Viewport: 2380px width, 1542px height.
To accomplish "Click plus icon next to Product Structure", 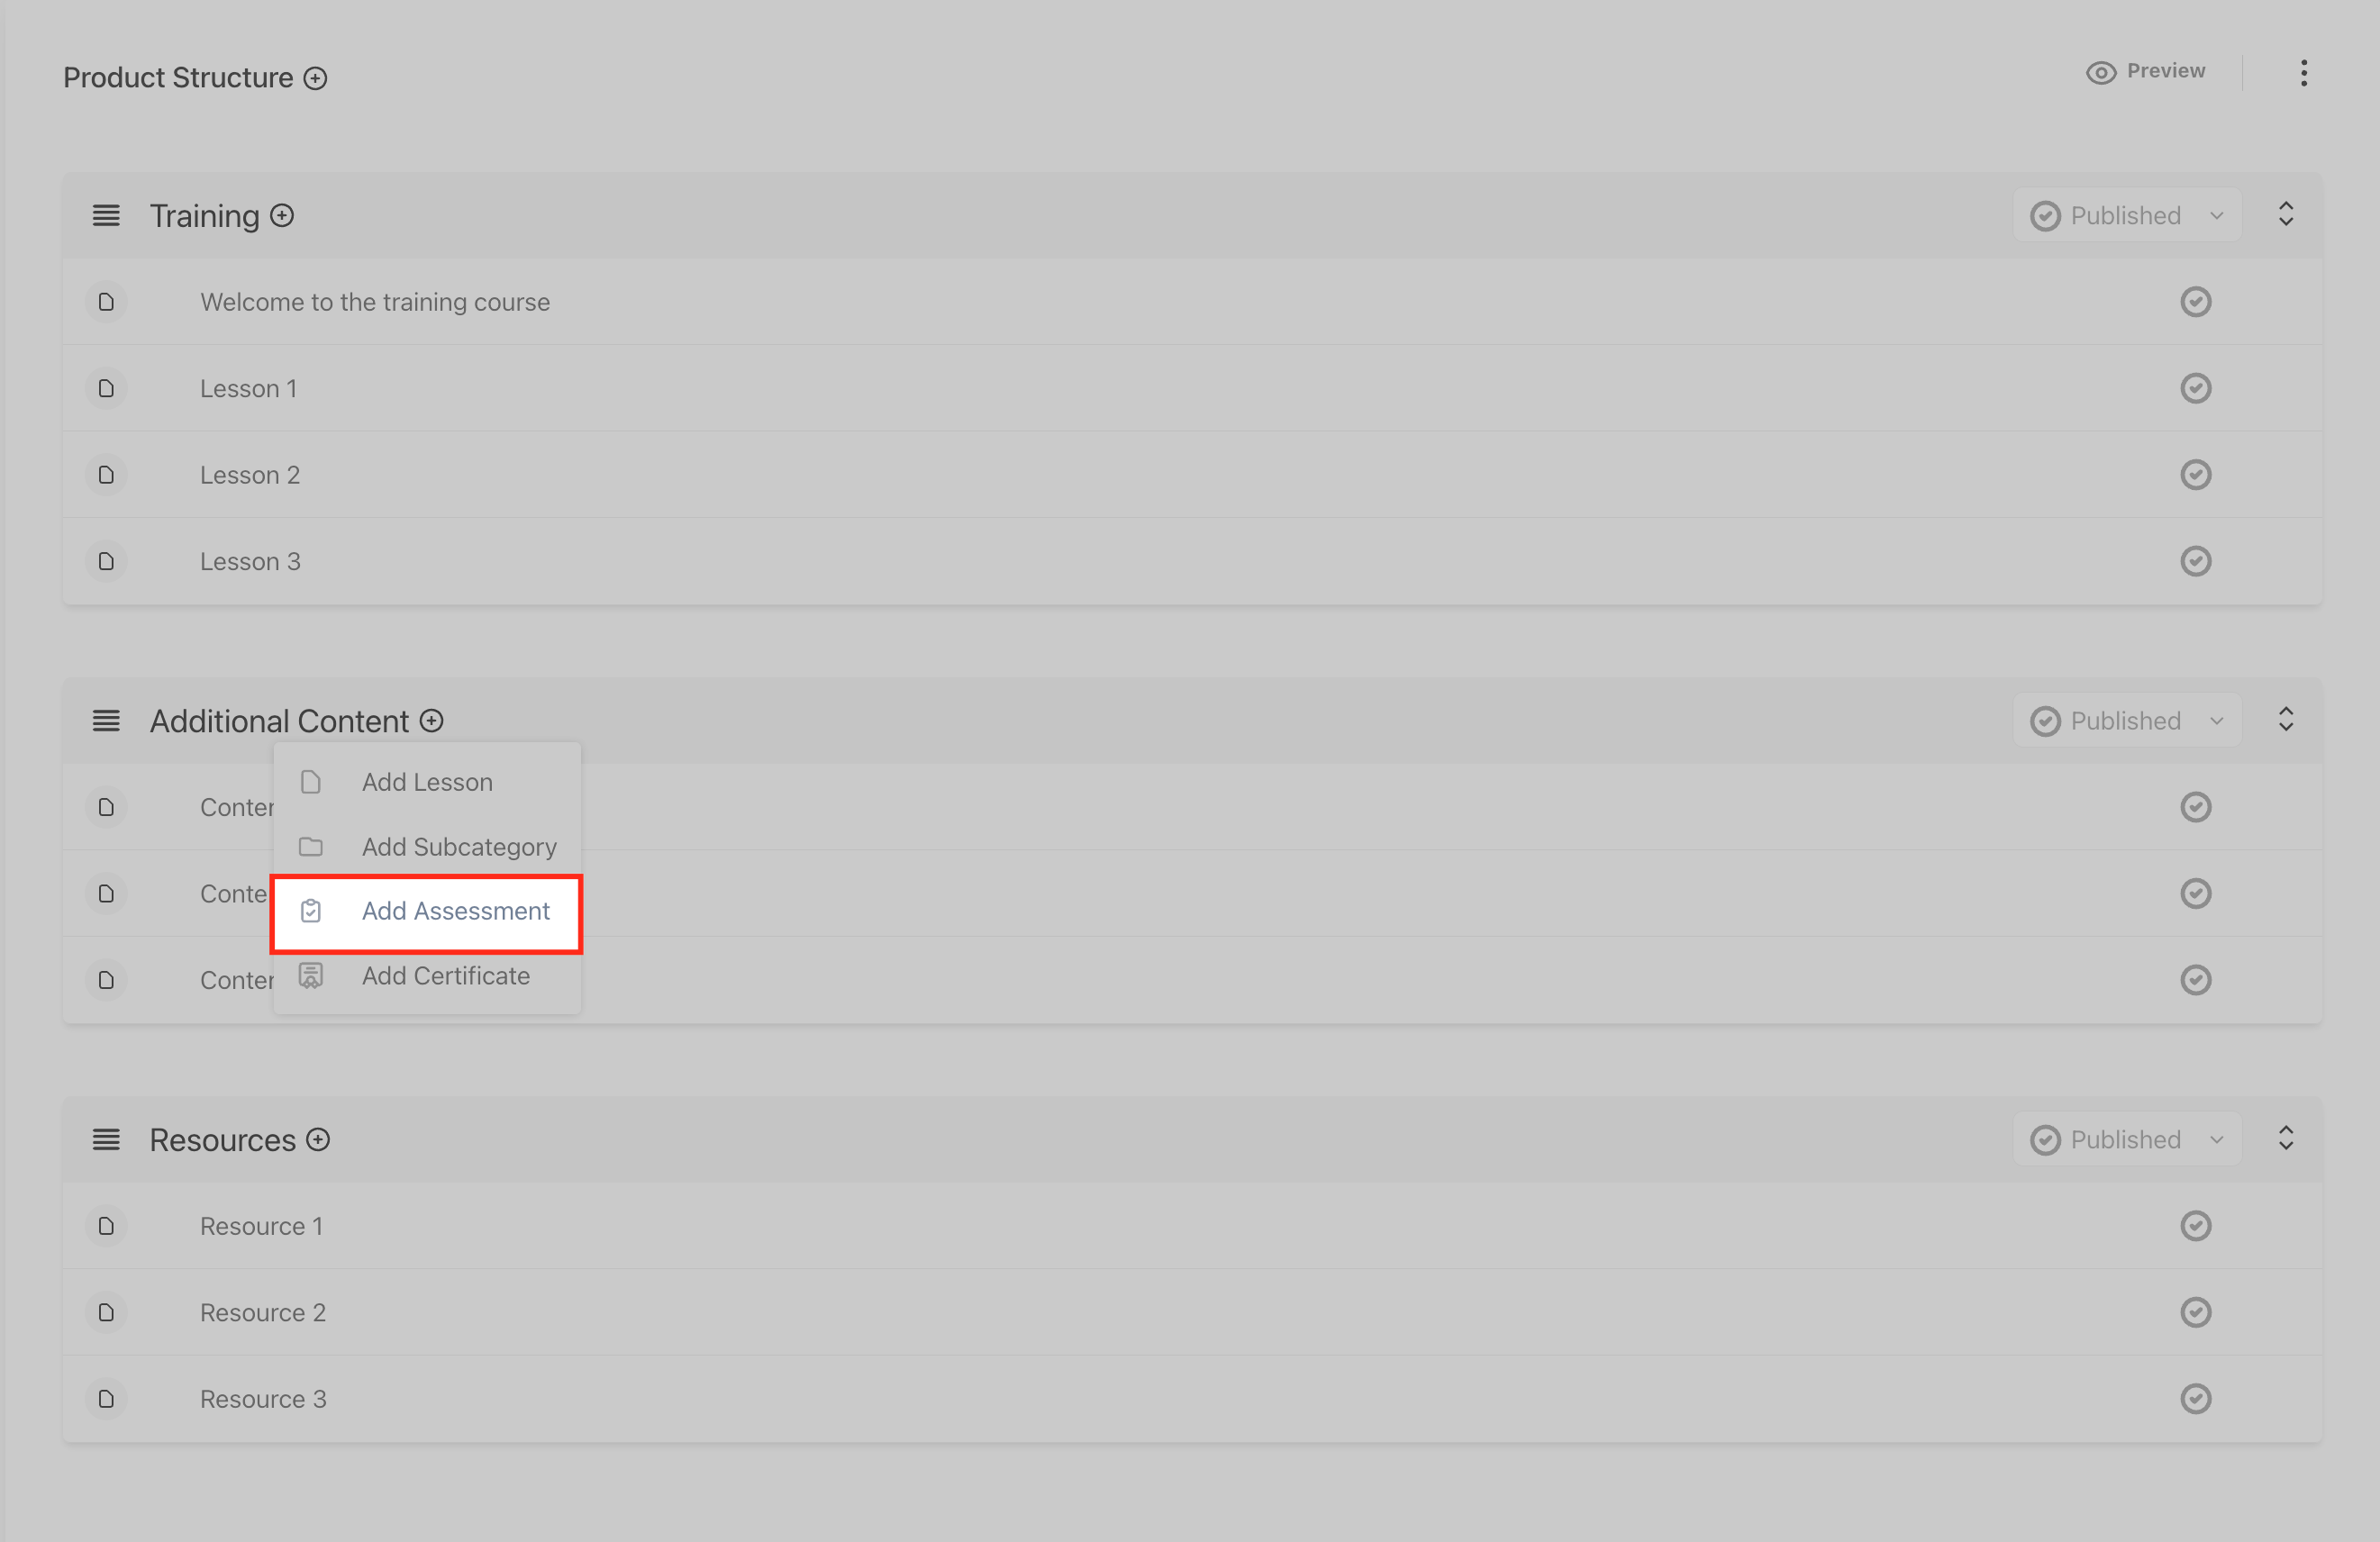I will 315,78.
